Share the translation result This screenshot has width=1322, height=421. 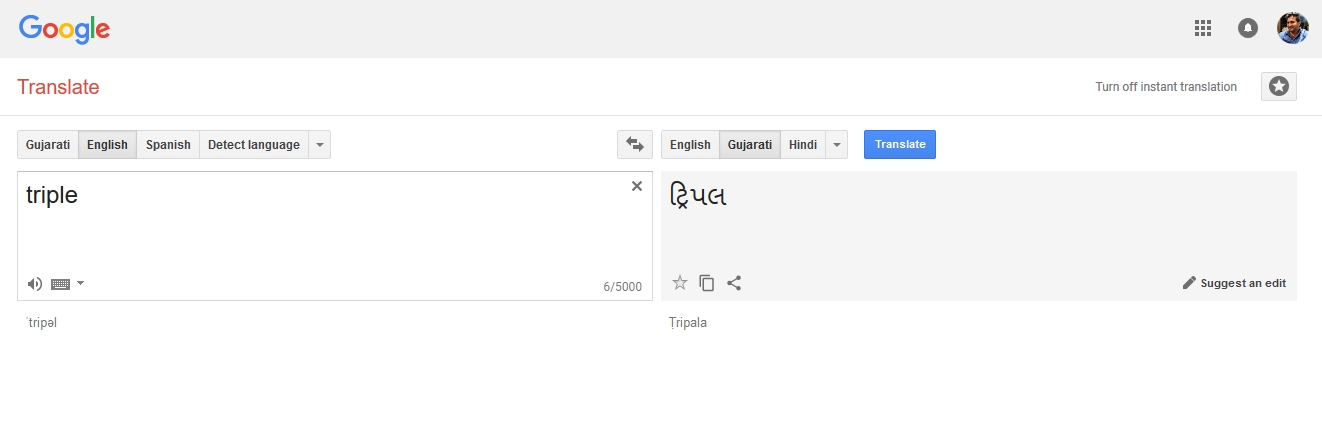(734, 283)
